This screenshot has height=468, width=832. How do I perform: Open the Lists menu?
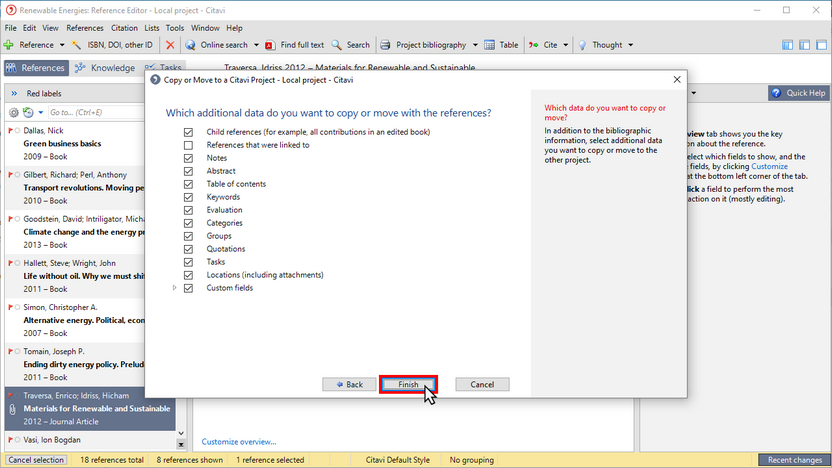152,28
